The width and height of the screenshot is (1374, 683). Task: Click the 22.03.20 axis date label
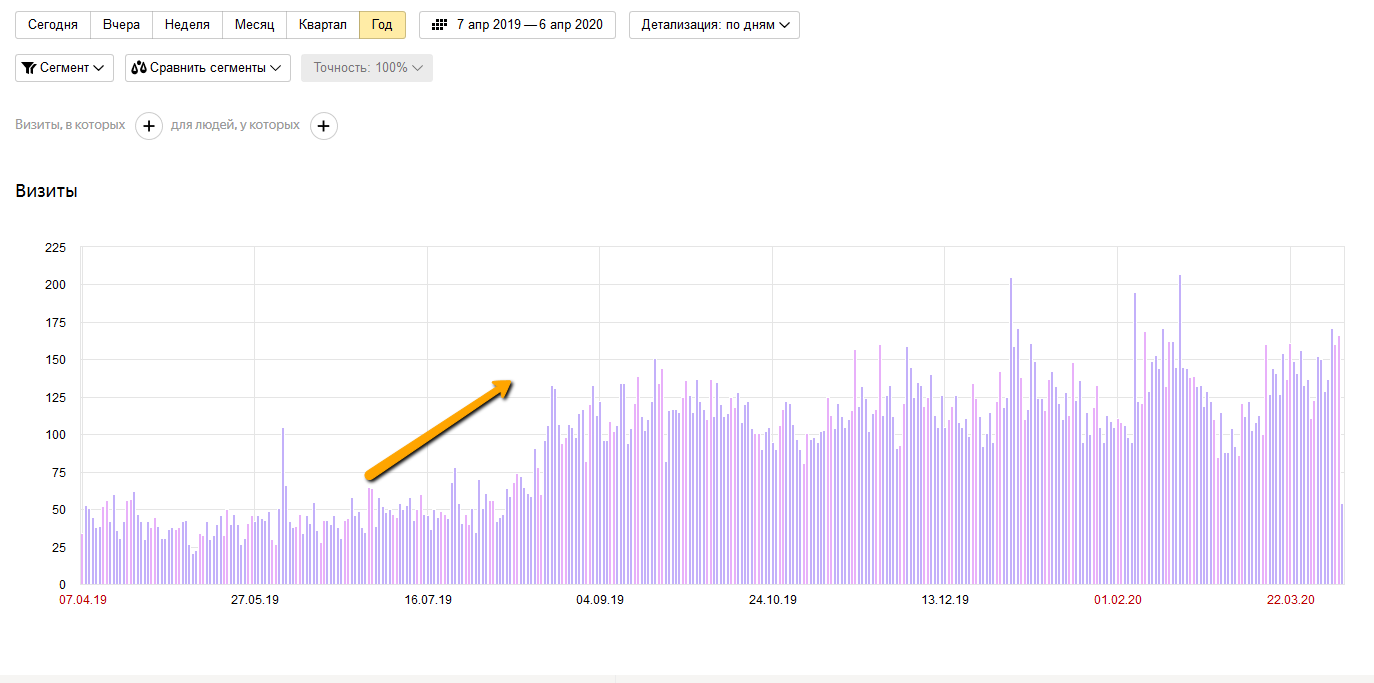(x=1291, y=600)
